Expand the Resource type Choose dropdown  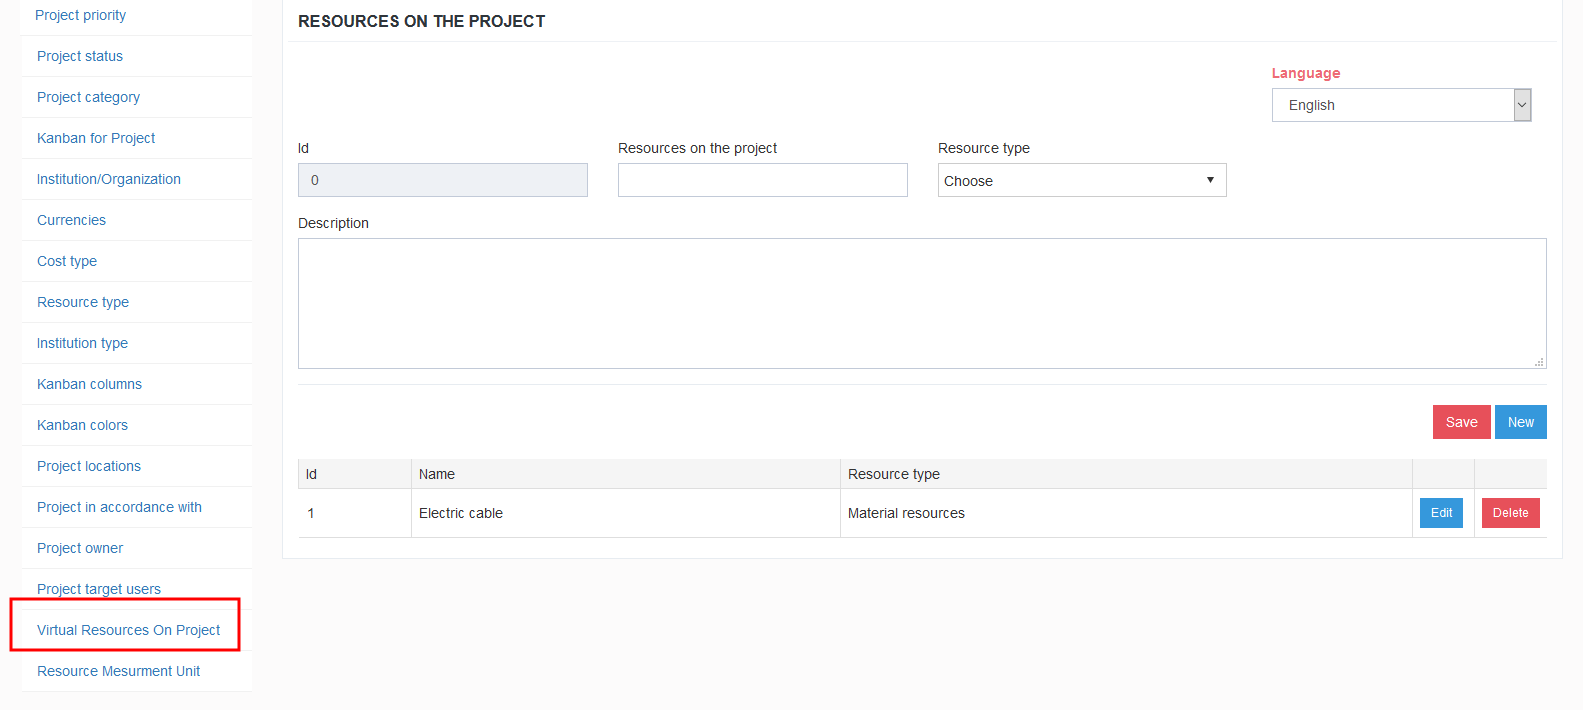(x=1082, y=180)
